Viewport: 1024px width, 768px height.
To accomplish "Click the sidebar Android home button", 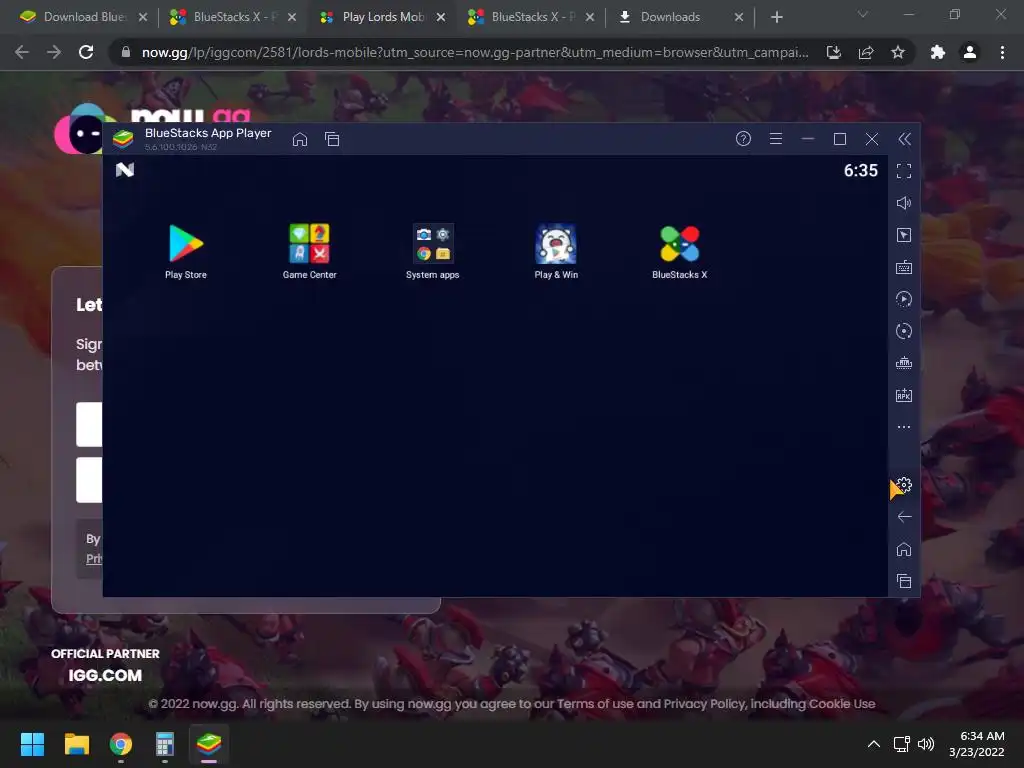I will click(904, 549).
